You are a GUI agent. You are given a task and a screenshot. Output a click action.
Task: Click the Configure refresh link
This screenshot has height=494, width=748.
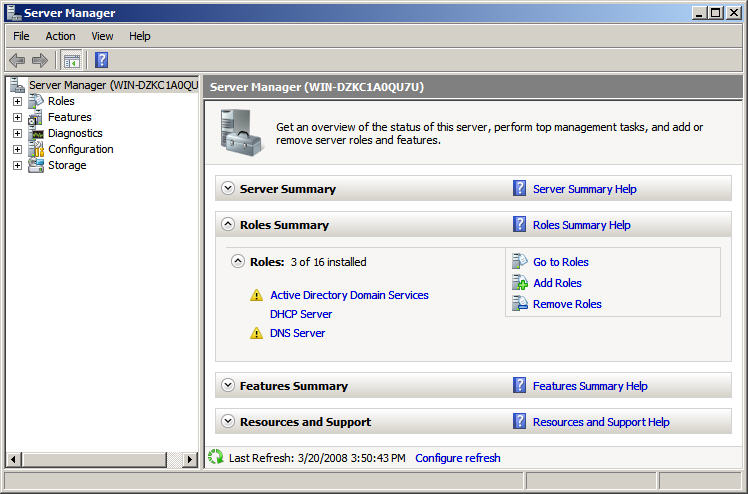(x=457, y=458)
